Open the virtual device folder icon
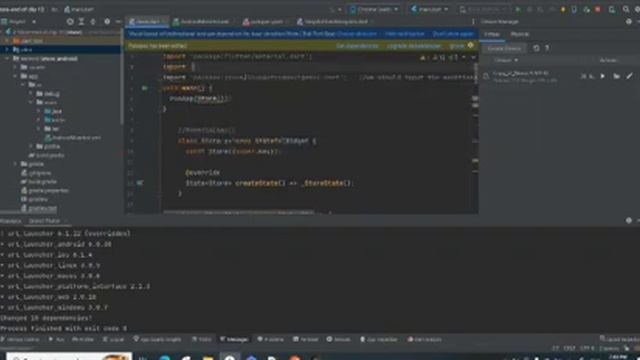The width and height of the screenshot is (640, 360). 616,76
